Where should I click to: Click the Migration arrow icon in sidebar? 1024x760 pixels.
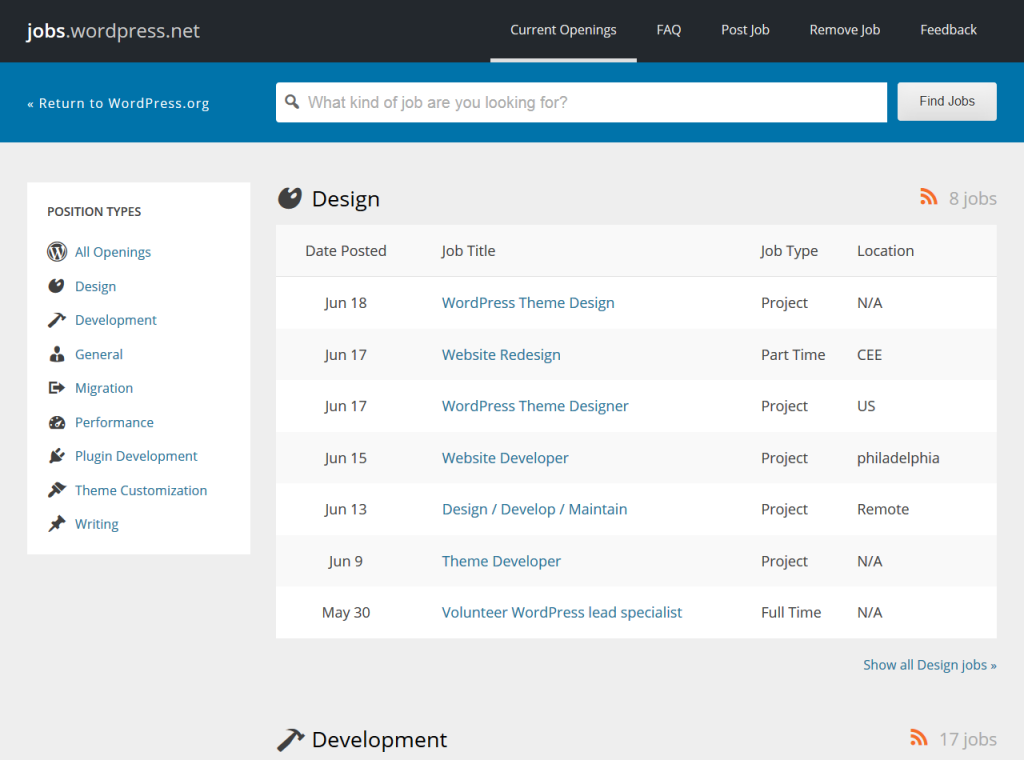[x=57, y=388]
